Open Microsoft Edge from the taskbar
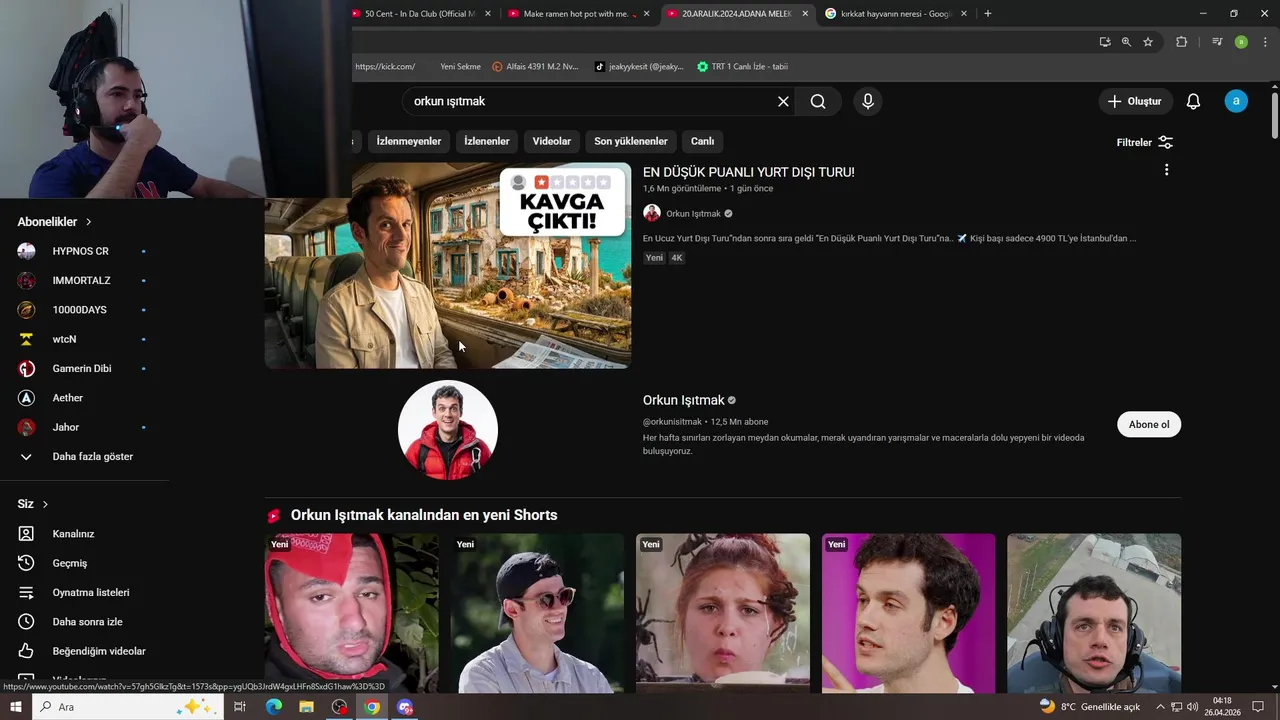Viewport: 1280px width, 720px height. point(273,707)
